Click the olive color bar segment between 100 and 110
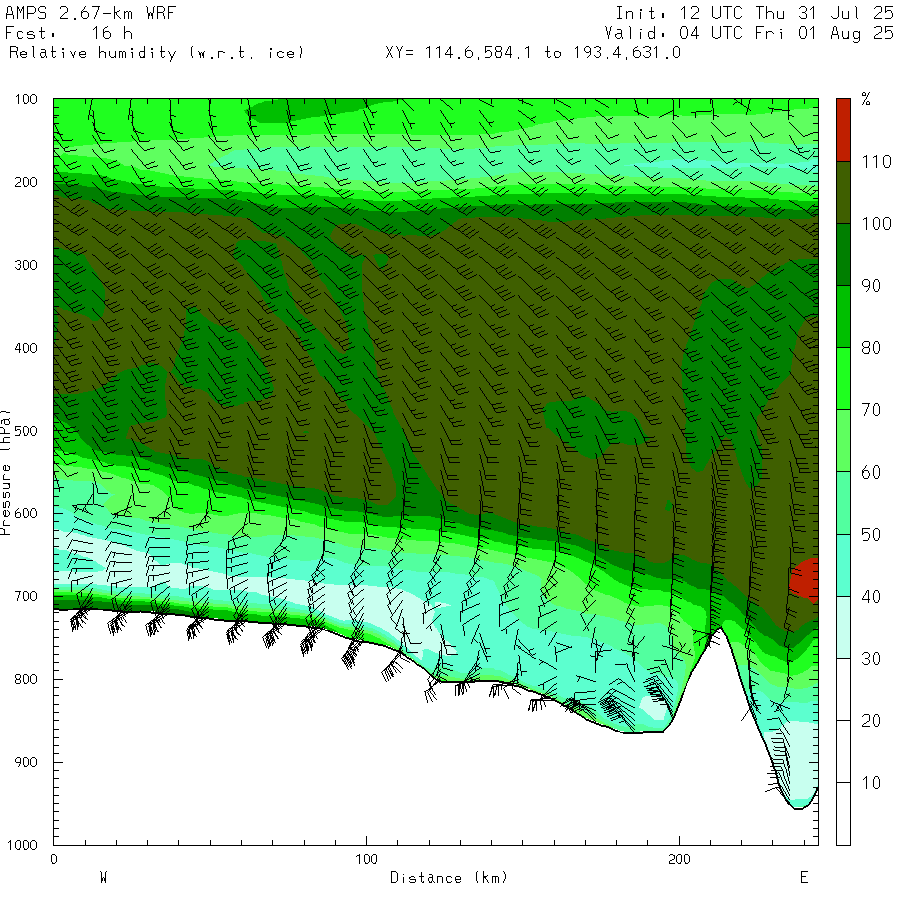 (843, 192)
